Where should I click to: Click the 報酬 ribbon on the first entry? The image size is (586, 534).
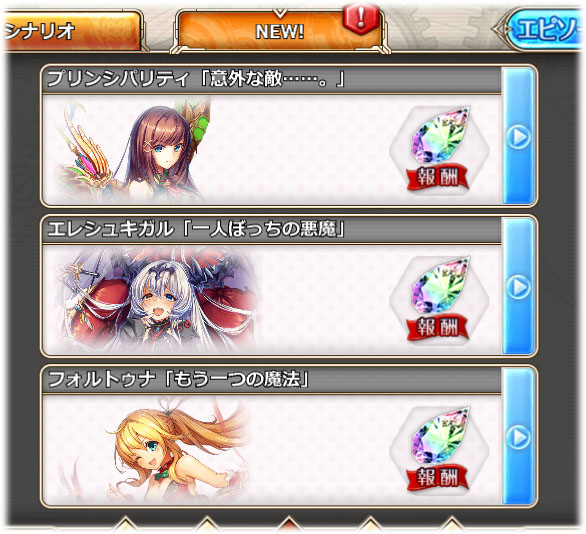(x=438, y=177)
